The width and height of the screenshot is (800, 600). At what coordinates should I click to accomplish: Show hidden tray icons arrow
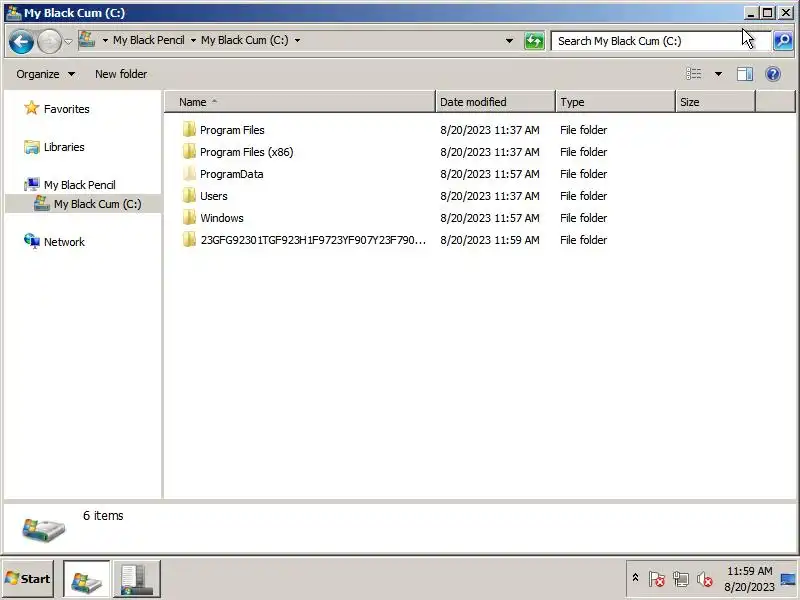[635, 578]
